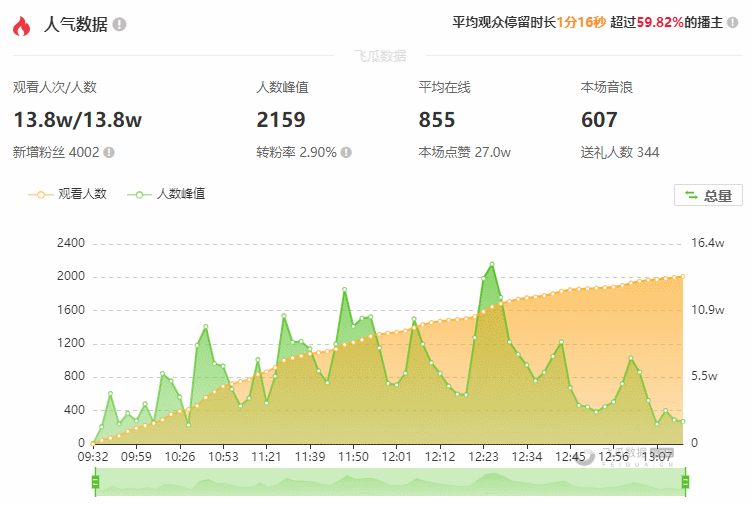Click the 观看人次/人数 value 13.8w/13.8w
Screen dimensions: 753x505
[77, 120]
